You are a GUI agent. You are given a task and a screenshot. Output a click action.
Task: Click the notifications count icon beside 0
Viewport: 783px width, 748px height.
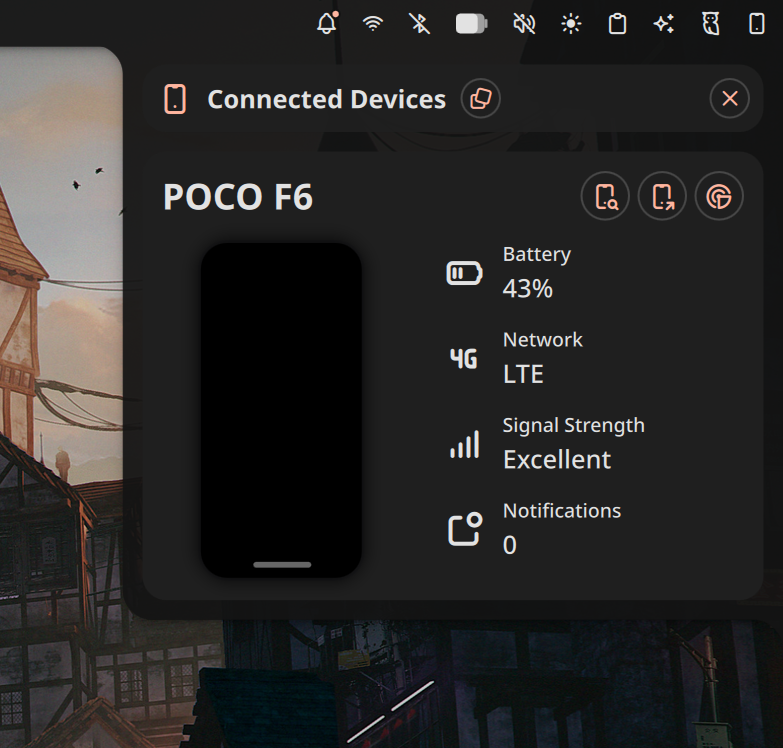[465, 529]
